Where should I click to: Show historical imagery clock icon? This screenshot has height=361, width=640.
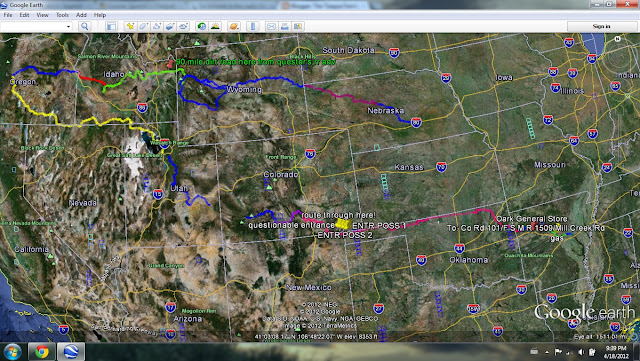202,27
